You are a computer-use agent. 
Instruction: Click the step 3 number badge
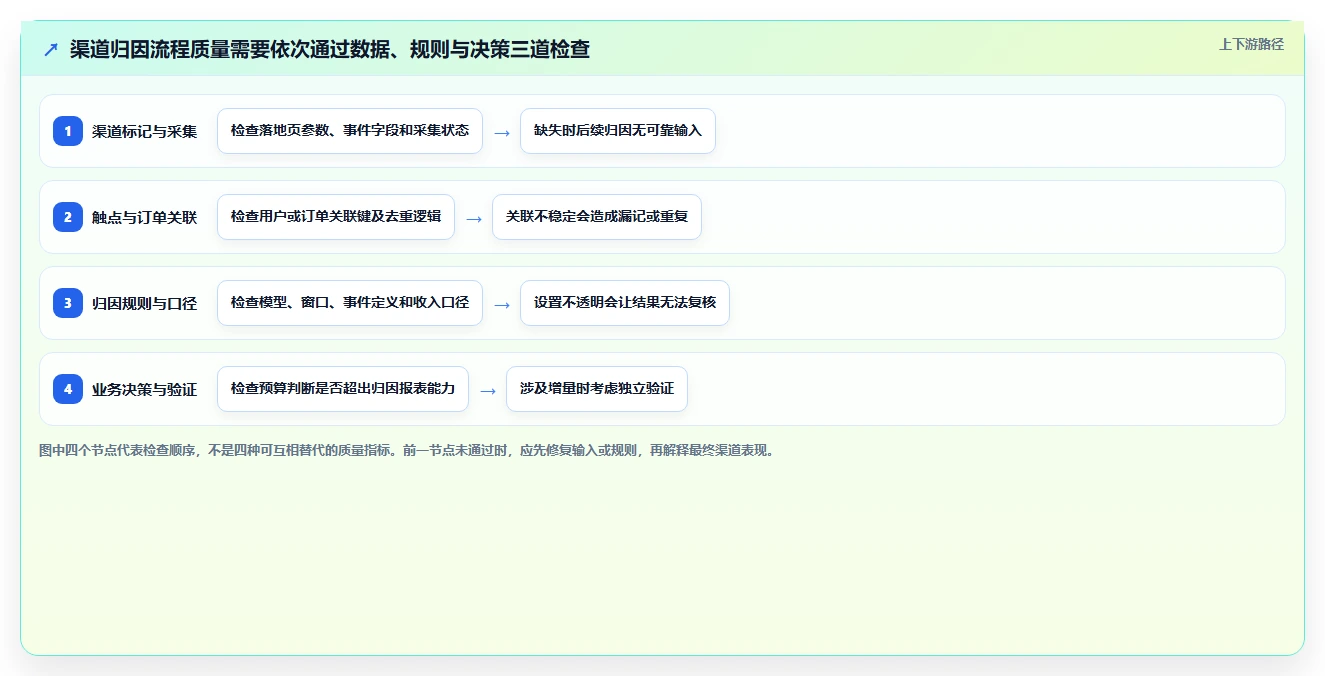pyautogui.click(x=68, y=303)
